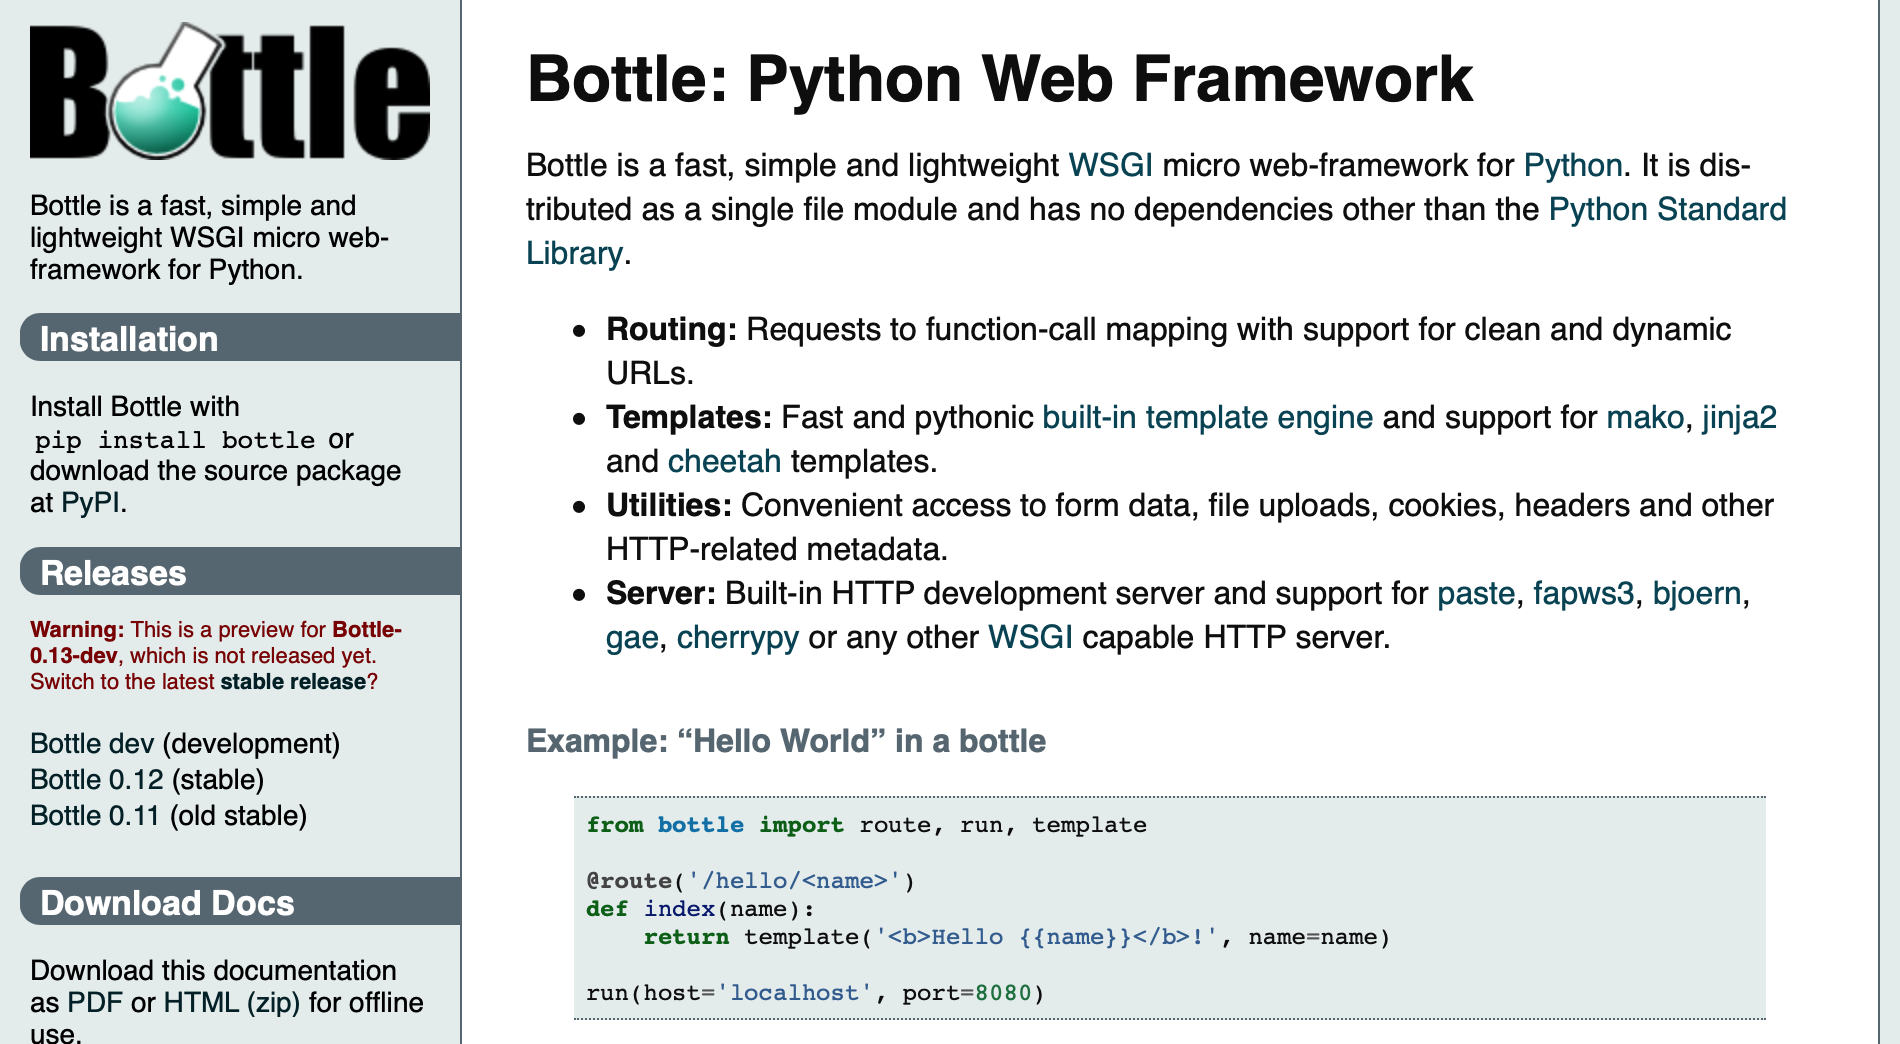Viewport: 1900px width, 1044px height.
Task: Click the @route('/hello/<name>') code line
Action: click(x=750, y=881)
